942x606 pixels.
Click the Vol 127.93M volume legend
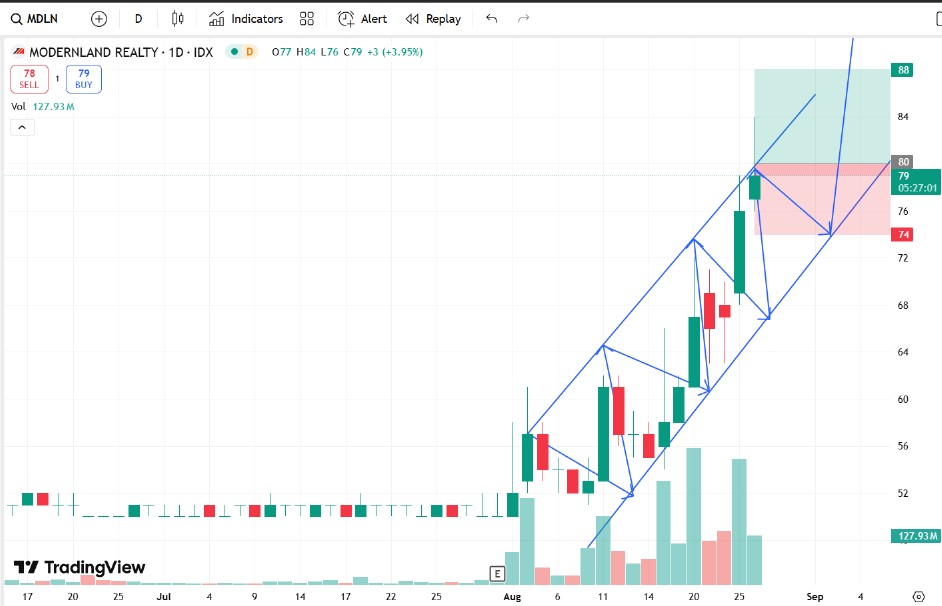click(x=43, y=106)
